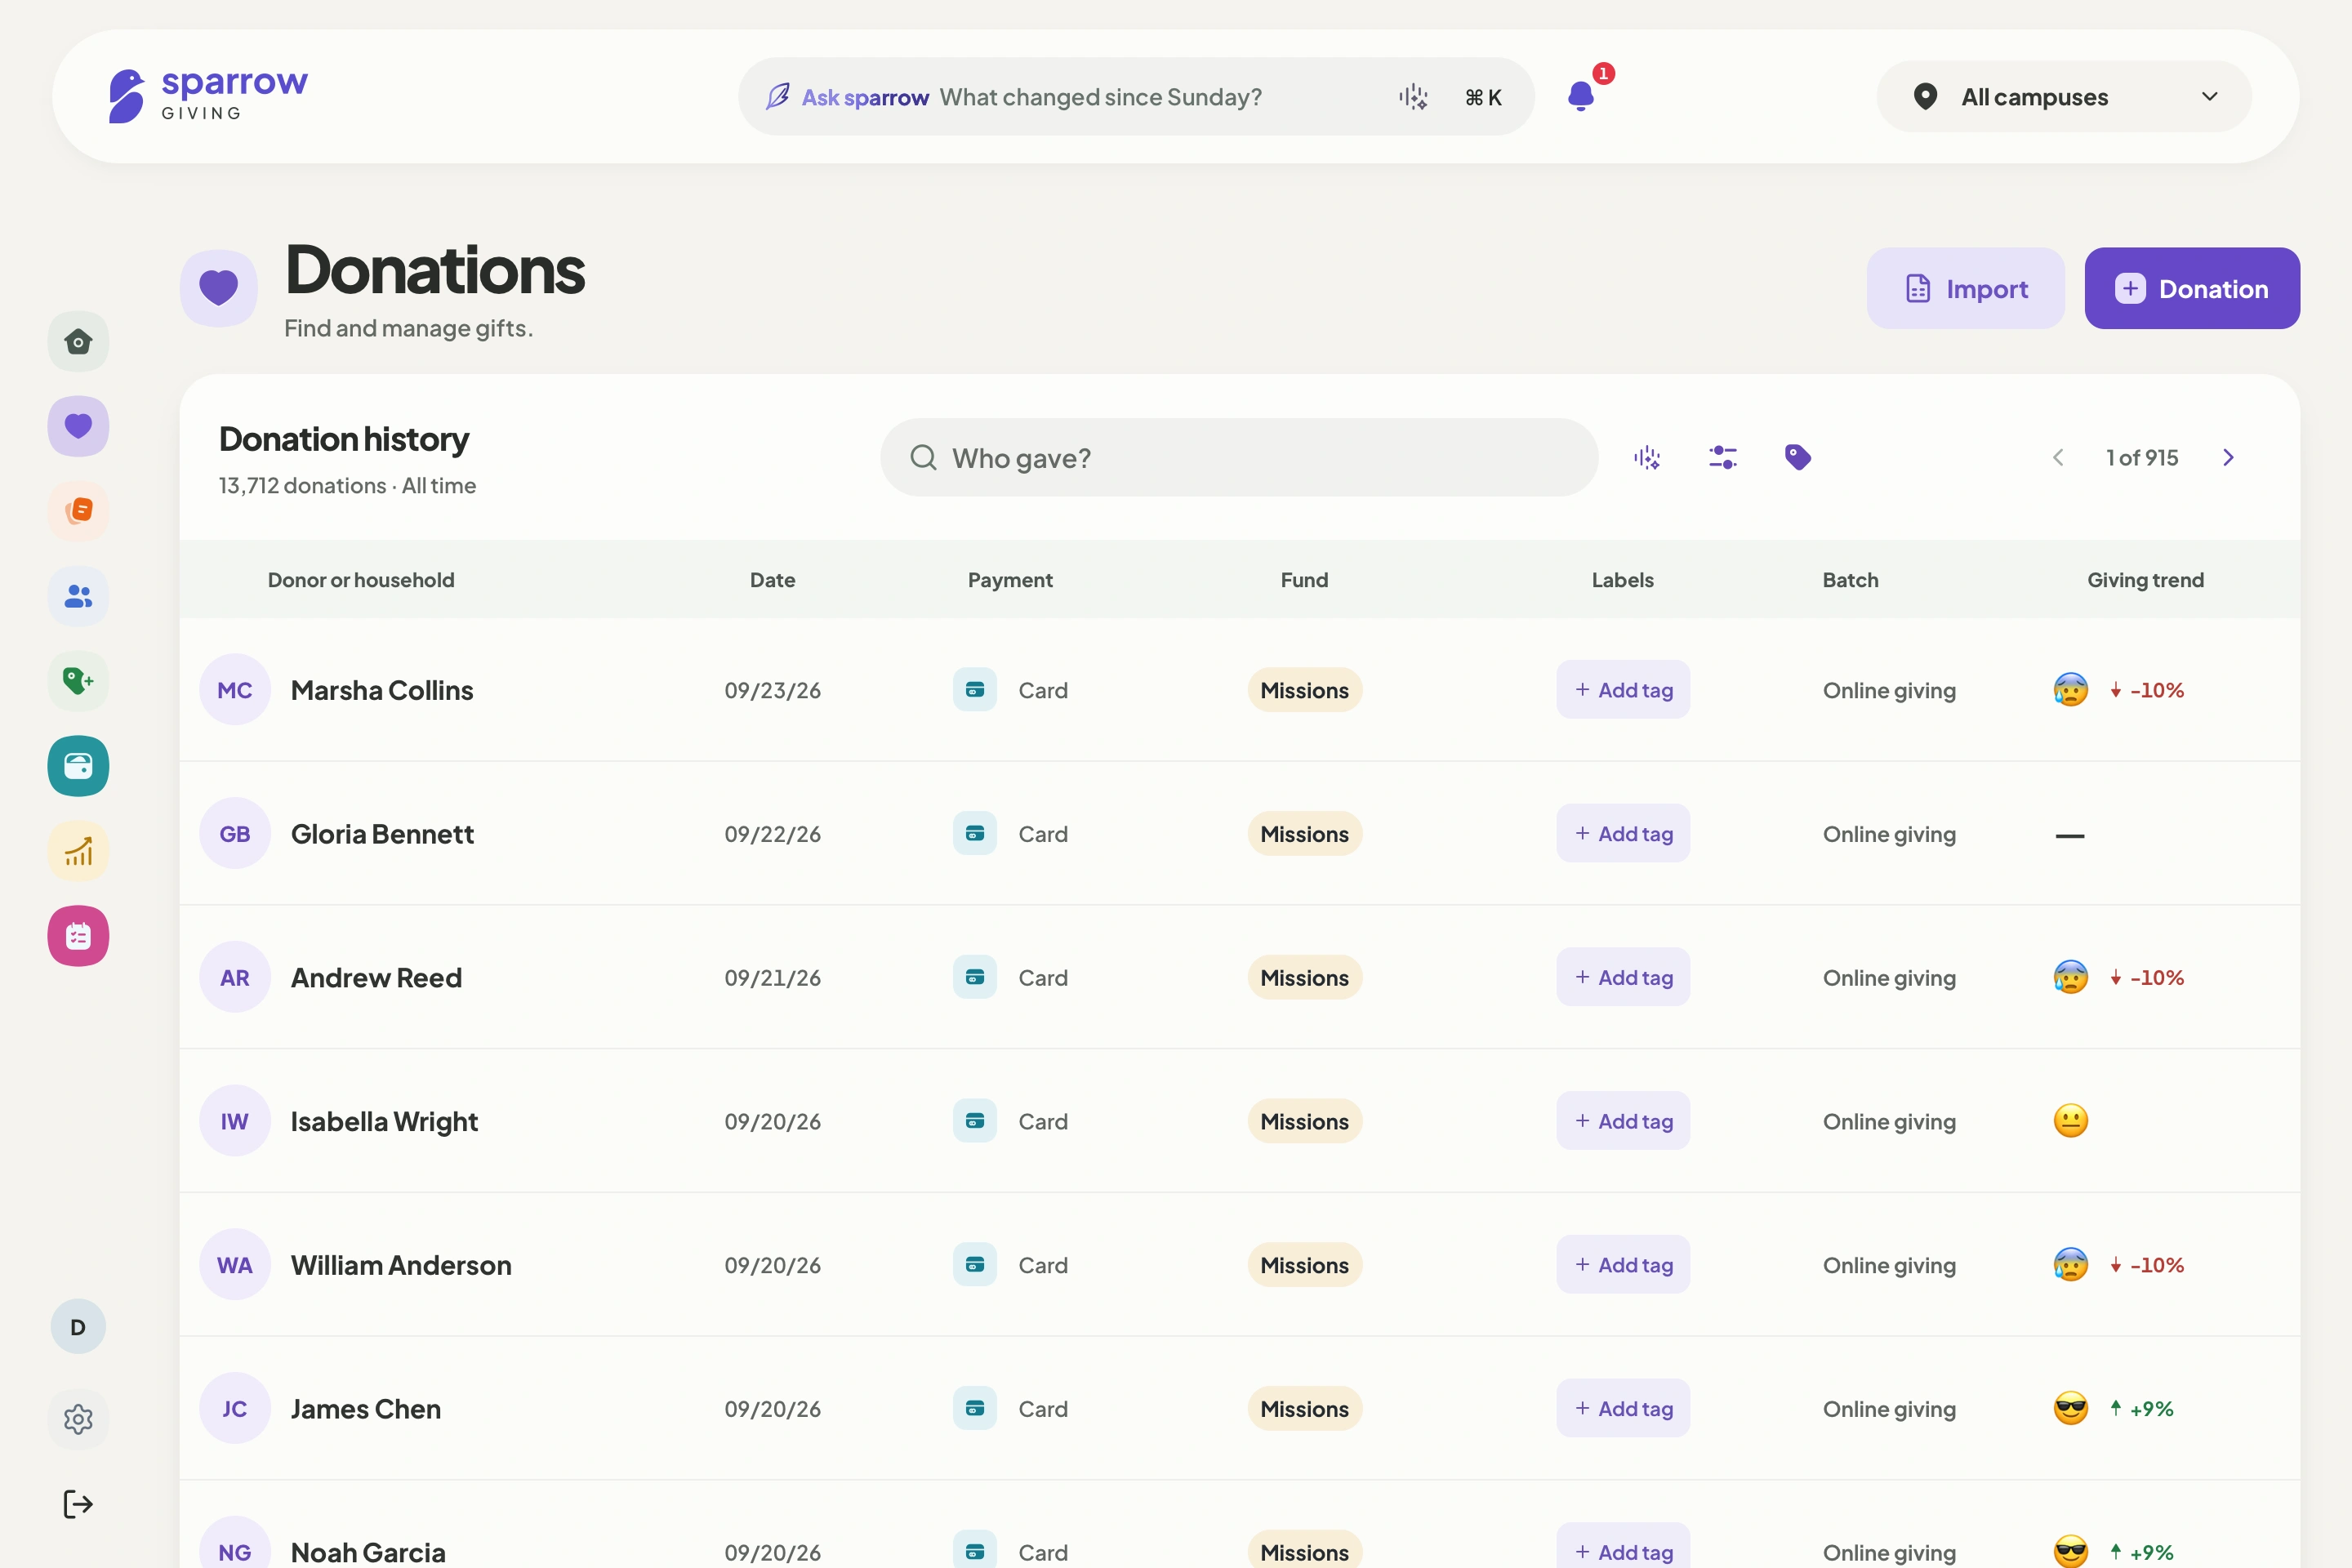2352x1568 pixels.
Task: Click the Sparrow Giving logo
Action: [208, 96]
